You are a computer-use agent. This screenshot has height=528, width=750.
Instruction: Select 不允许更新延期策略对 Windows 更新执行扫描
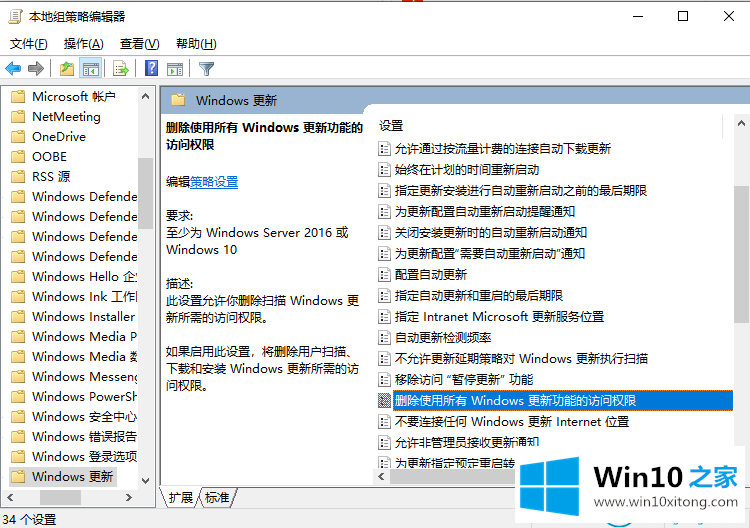click(x=521, y=359)
